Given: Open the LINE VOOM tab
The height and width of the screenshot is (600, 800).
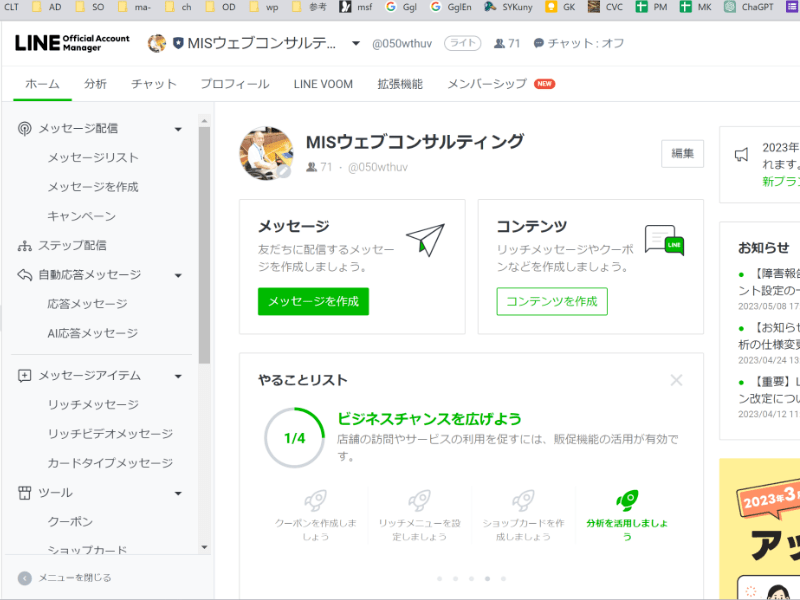Looking at the screenshot, I should (323, 84).
